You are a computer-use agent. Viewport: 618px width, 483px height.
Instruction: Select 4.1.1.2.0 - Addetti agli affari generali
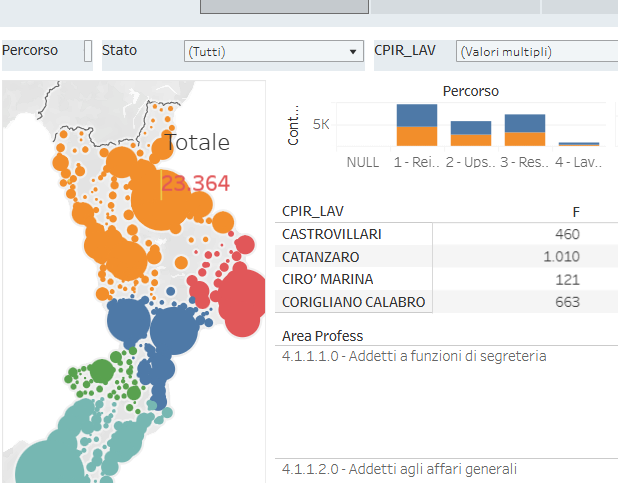[x=399, y=469]
